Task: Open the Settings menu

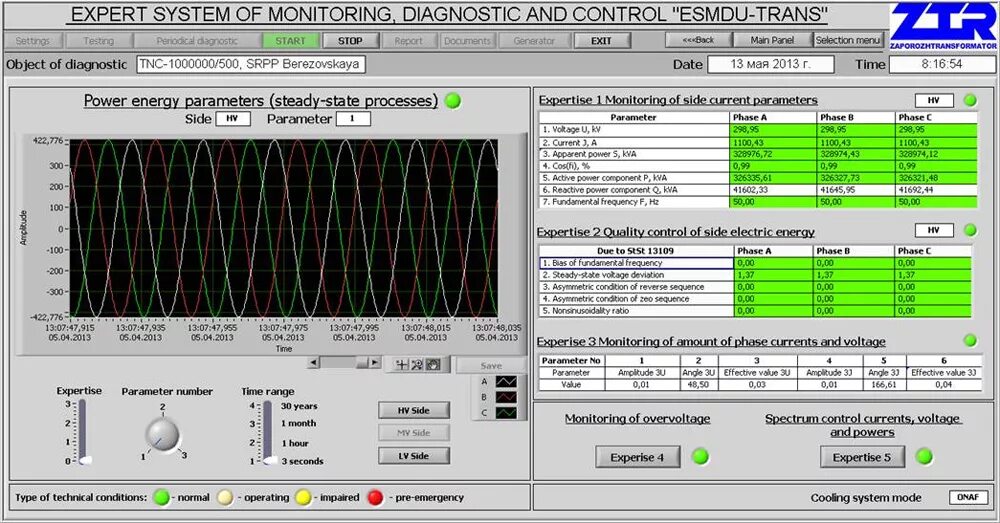Action: [x=33, y=41]
